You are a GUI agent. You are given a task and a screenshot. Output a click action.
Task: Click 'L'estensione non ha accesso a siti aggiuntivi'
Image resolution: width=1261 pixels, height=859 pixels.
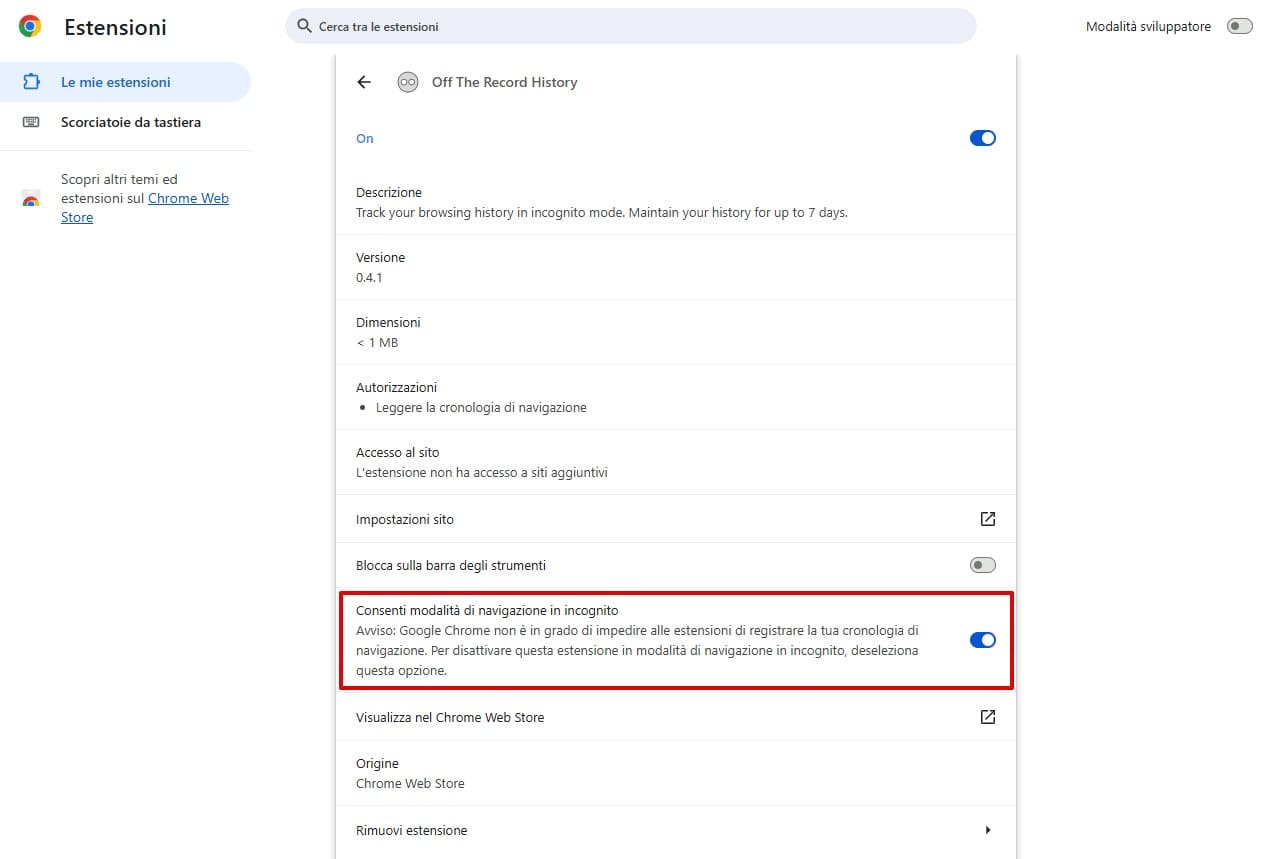482,472
